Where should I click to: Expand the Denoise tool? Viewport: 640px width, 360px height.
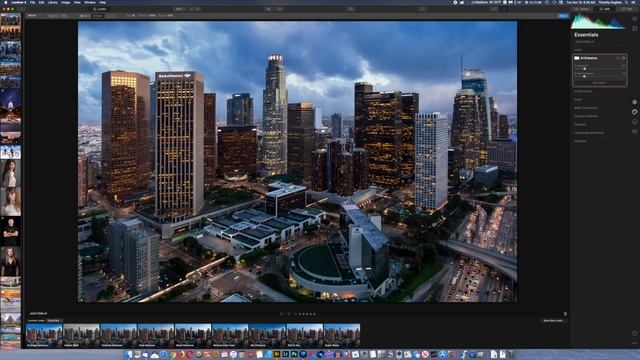[580, 124]
